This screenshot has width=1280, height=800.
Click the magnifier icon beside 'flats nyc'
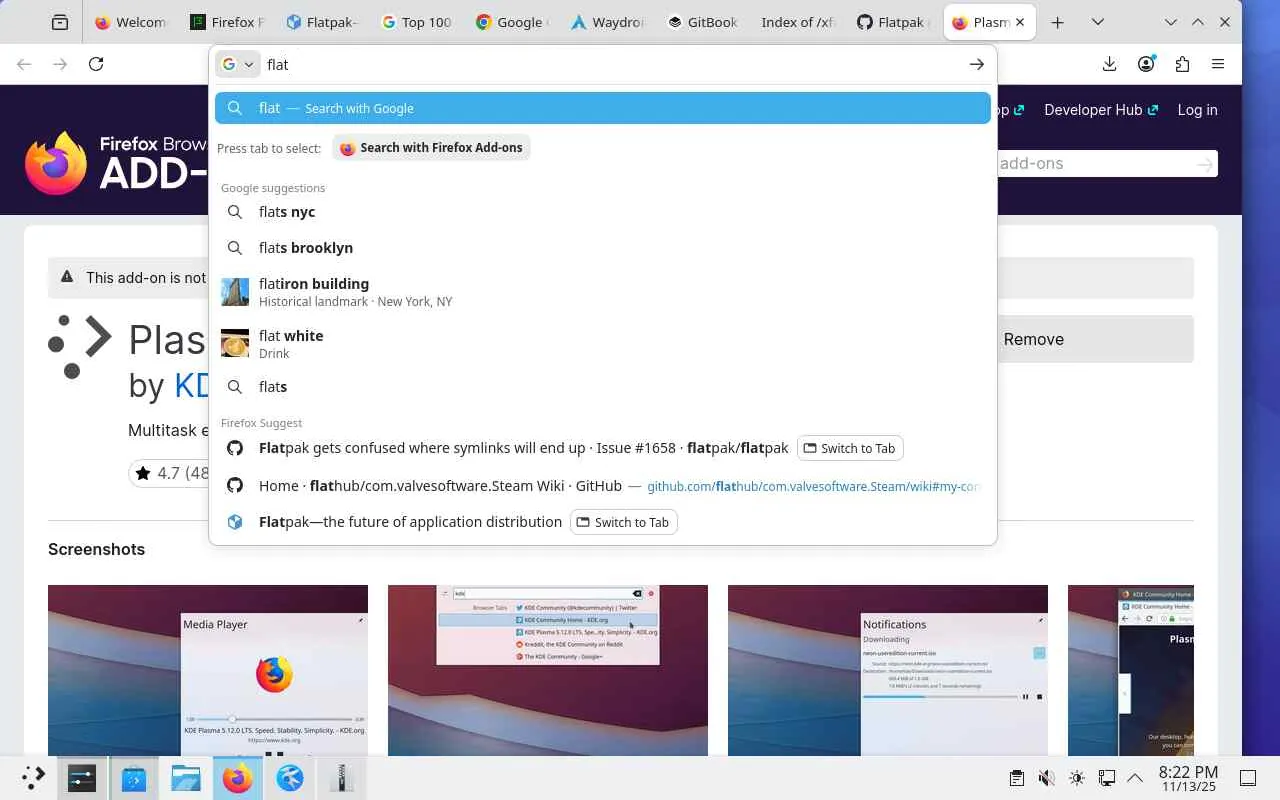[235, 212]
